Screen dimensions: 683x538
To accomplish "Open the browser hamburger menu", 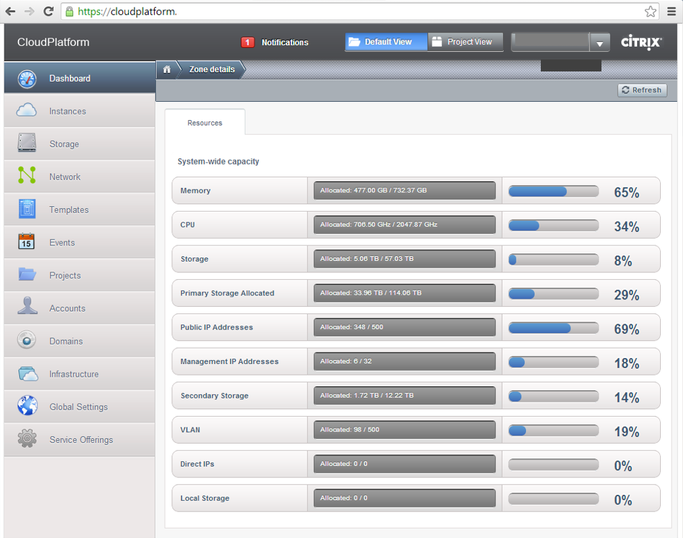I will coord(672,11).
